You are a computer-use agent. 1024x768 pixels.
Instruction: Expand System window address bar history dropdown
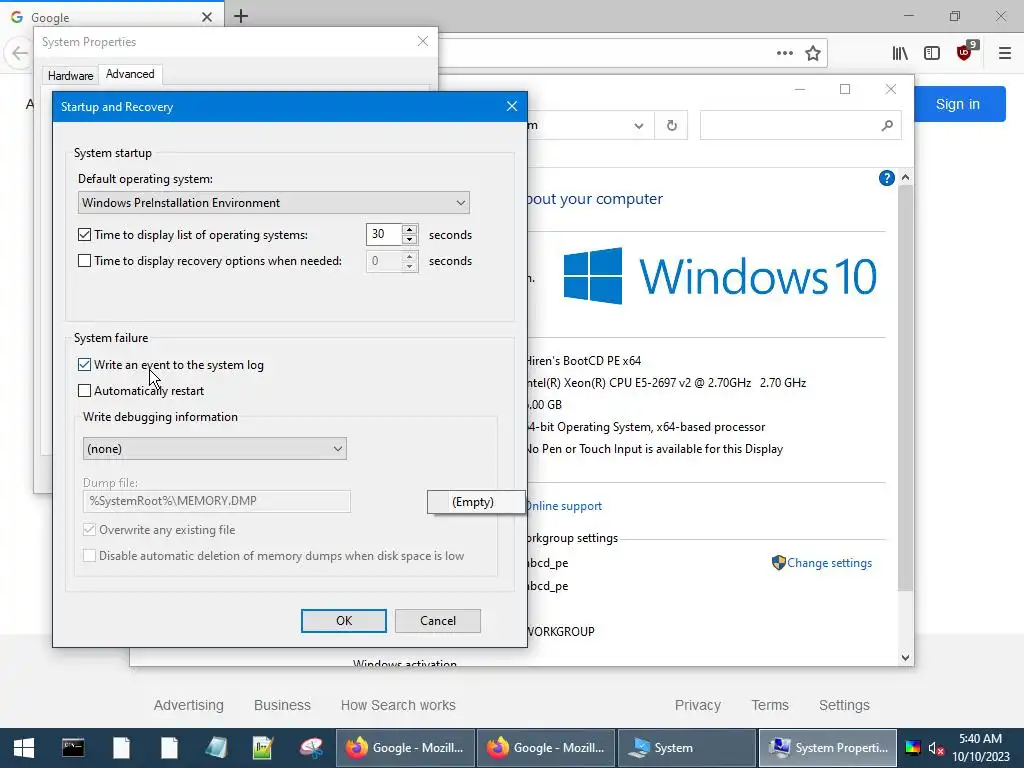(639, 125)
